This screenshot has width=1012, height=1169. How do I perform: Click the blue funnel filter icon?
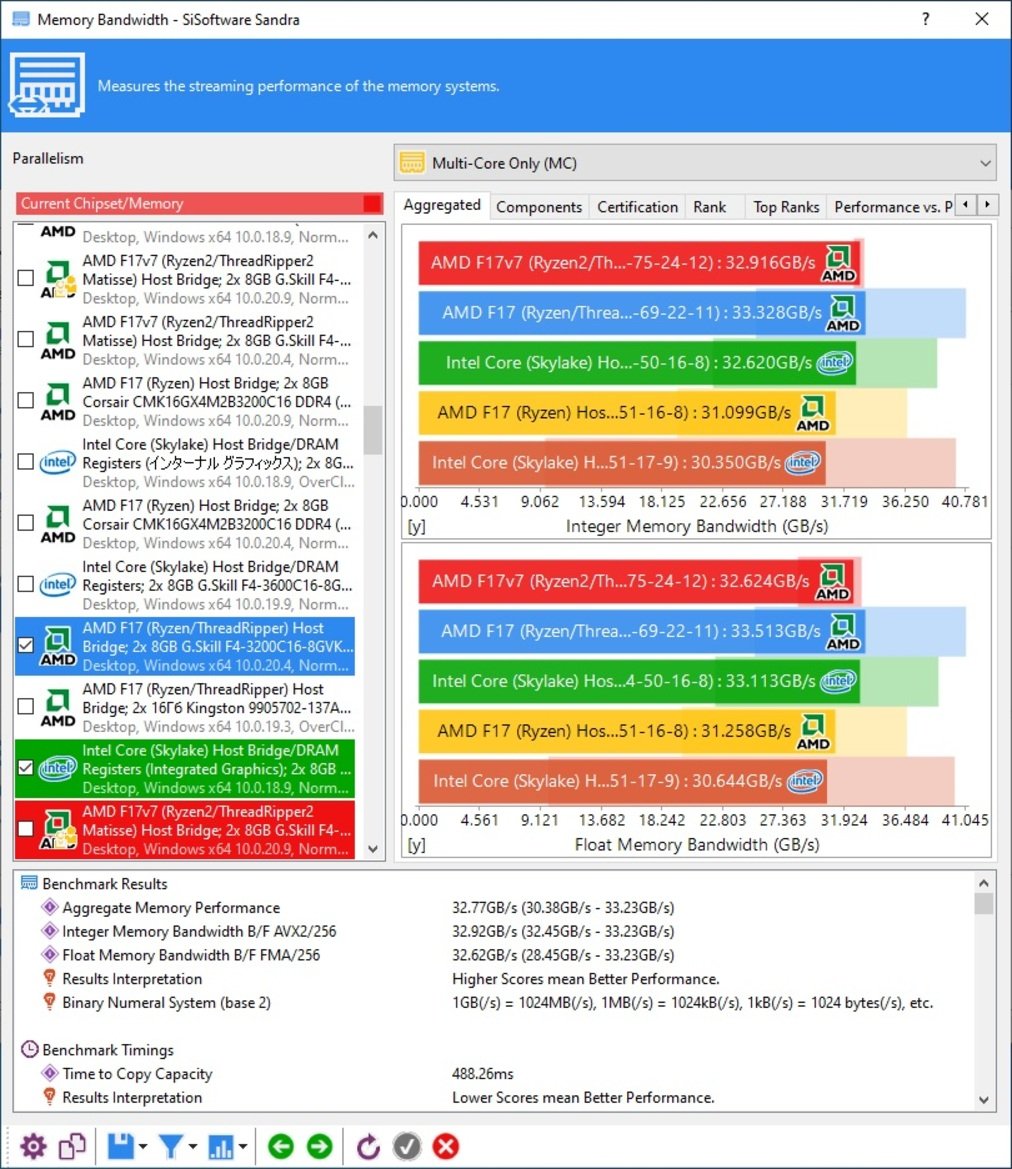(171, 1147)
